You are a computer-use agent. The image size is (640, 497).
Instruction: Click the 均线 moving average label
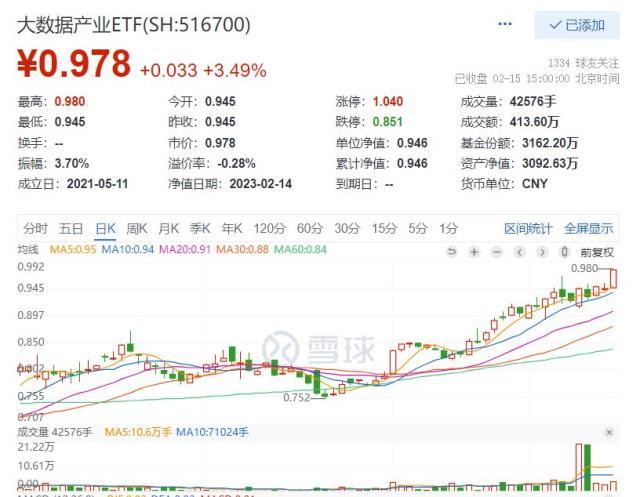tap(28, 249)
